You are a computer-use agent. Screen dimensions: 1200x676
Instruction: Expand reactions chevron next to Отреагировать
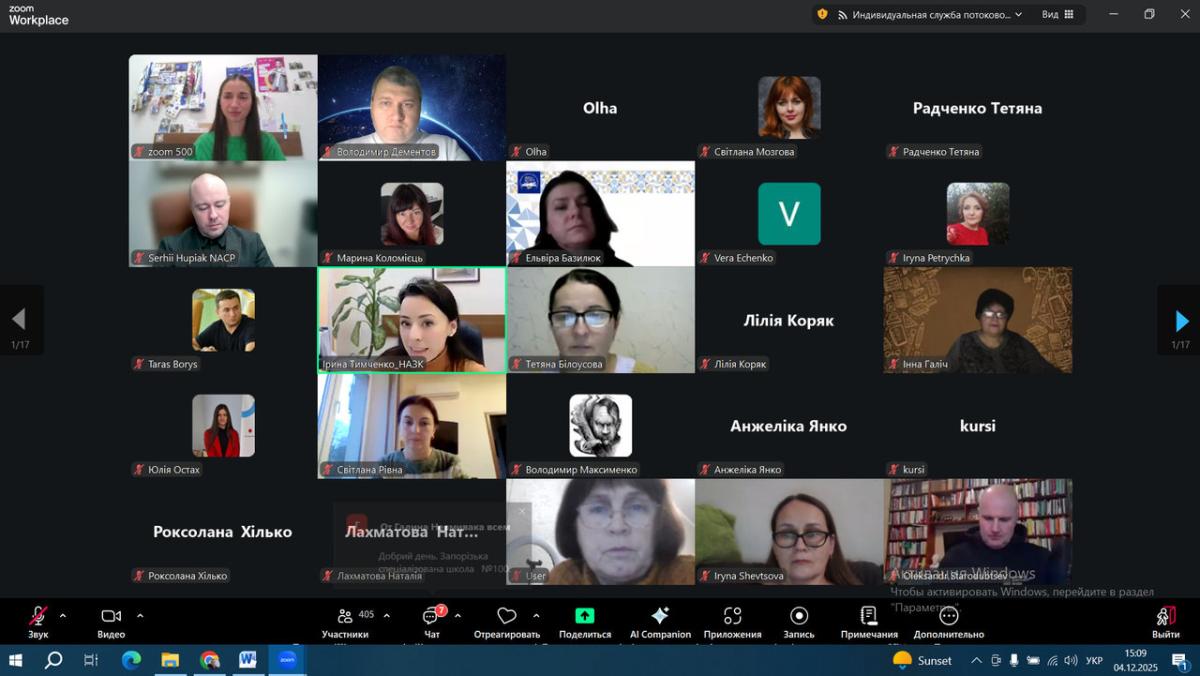tap(536, 616)
